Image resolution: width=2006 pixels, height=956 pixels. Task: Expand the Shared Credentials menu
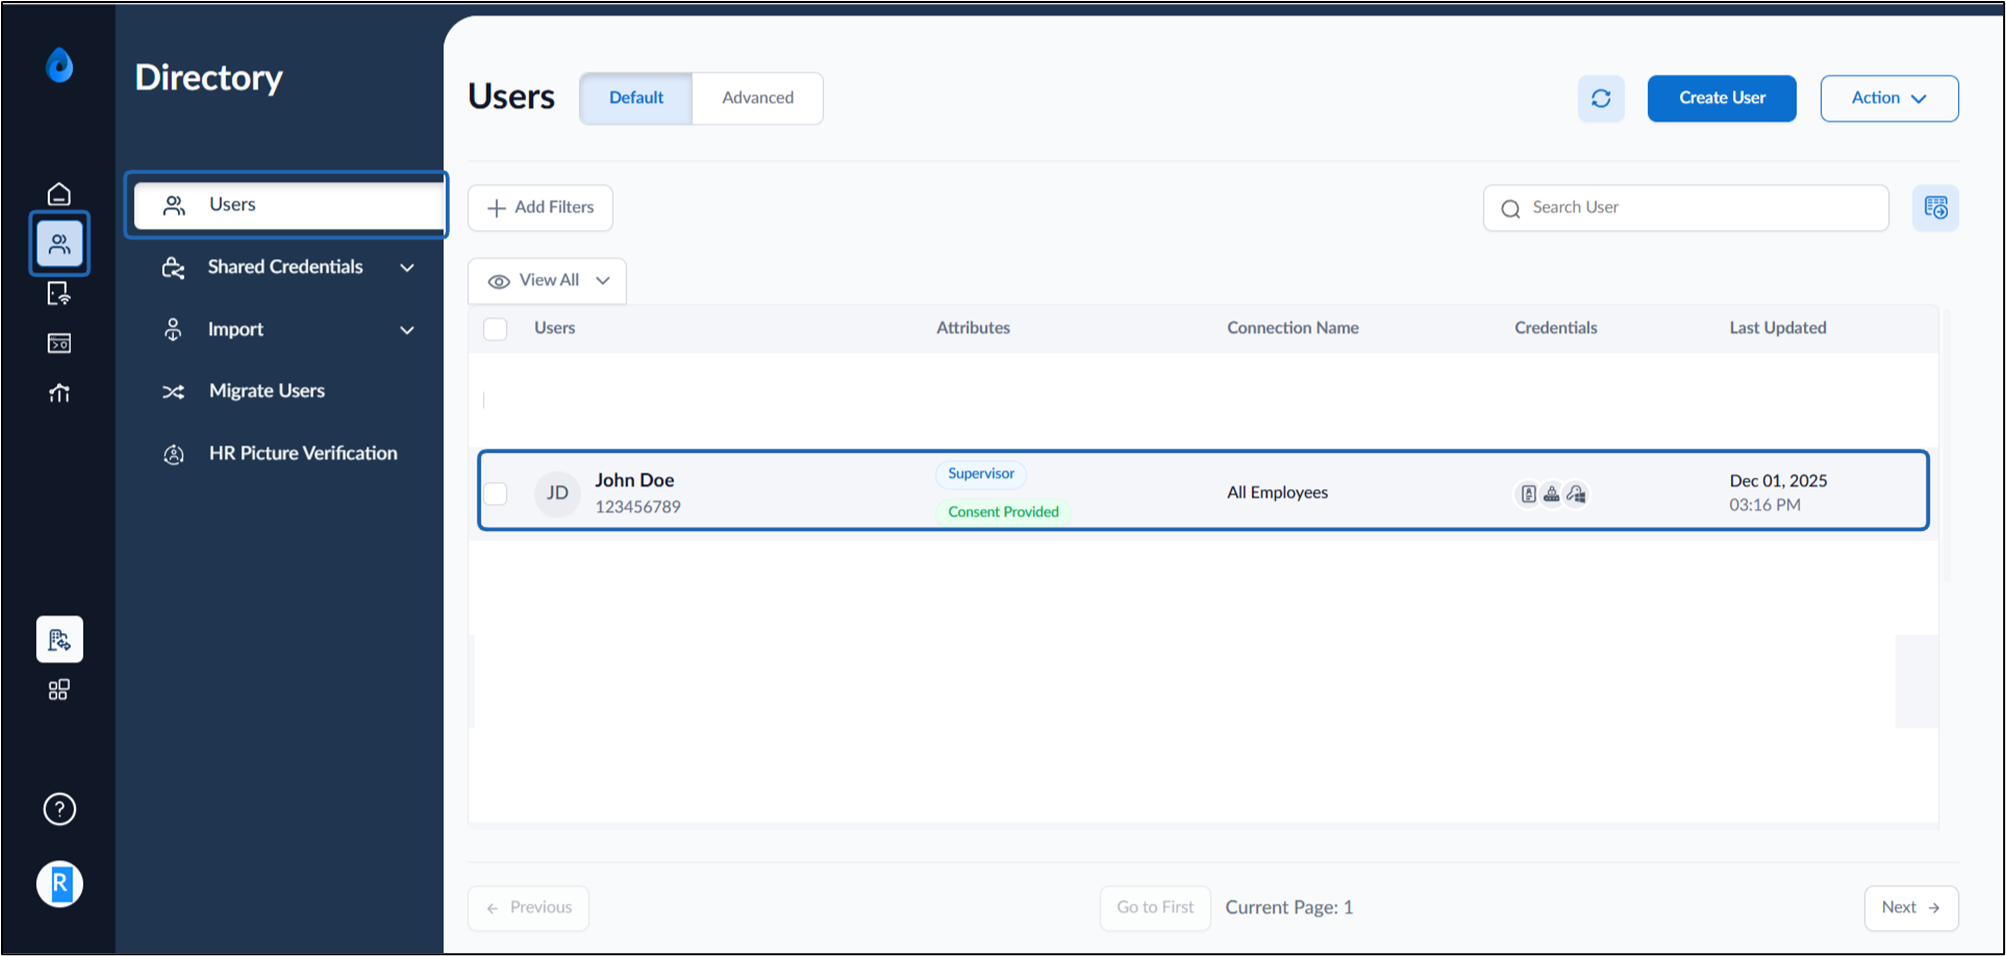point(288,267)
